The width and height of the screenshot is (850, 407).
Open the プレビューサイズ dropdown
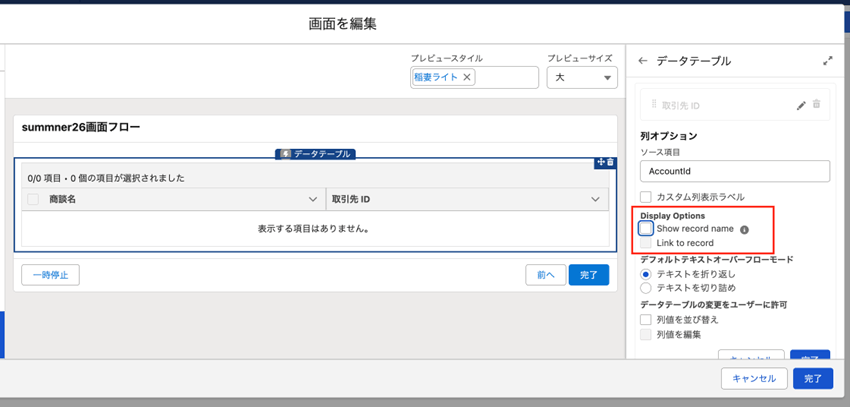coord(582,77)
